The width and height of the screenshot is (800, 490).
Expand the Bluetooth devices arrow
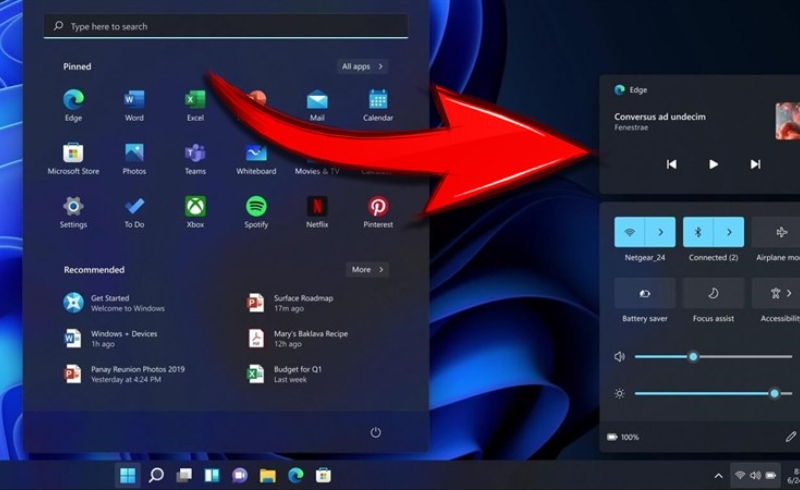click(729, 232)
